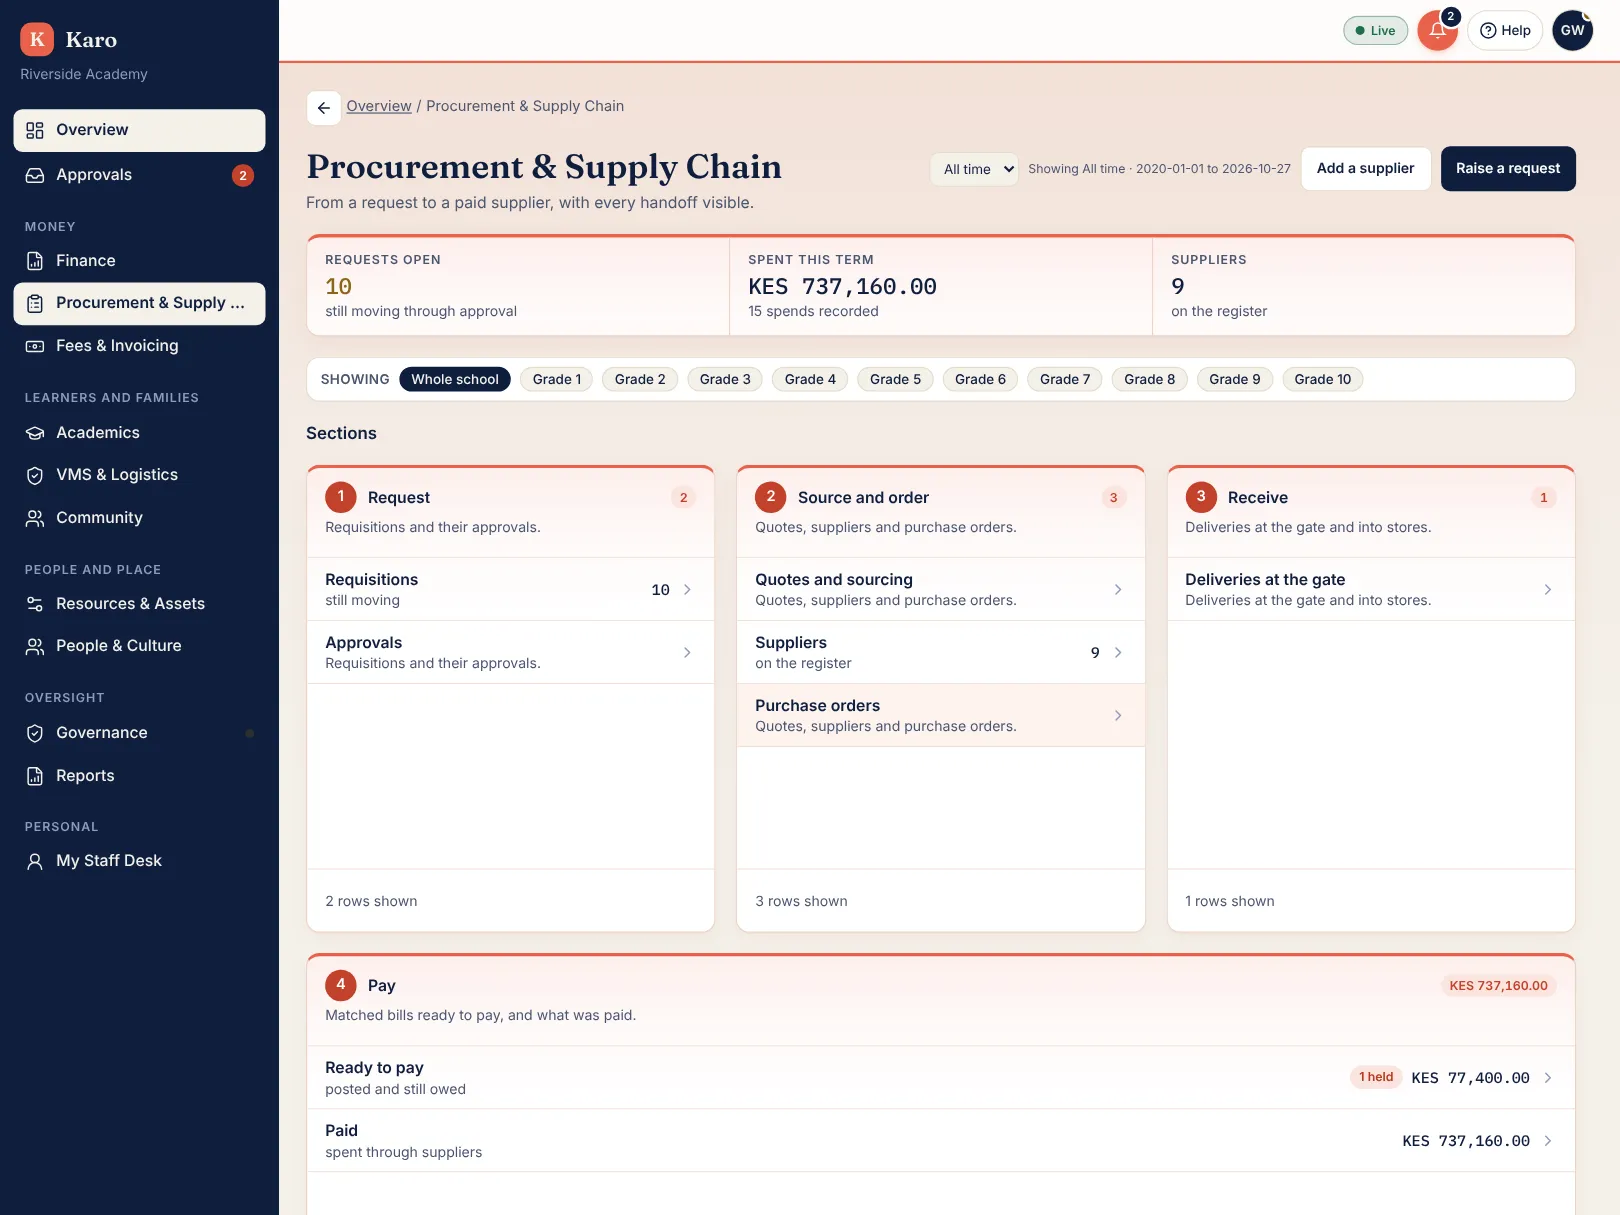Open the Paid row in Pay section
Image resolution: width=1620 pixels, height=1215 pixels.
tap(940, 1141)
